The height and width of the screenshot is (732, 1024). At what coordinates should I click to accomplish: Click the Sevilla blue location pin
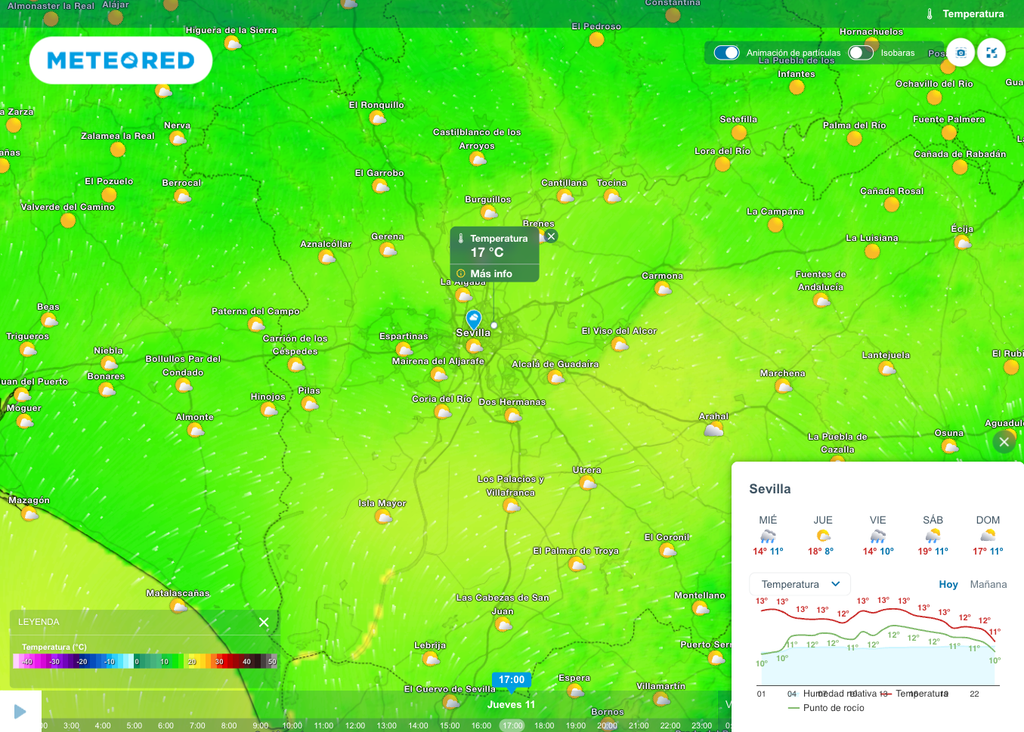[474, 319]
